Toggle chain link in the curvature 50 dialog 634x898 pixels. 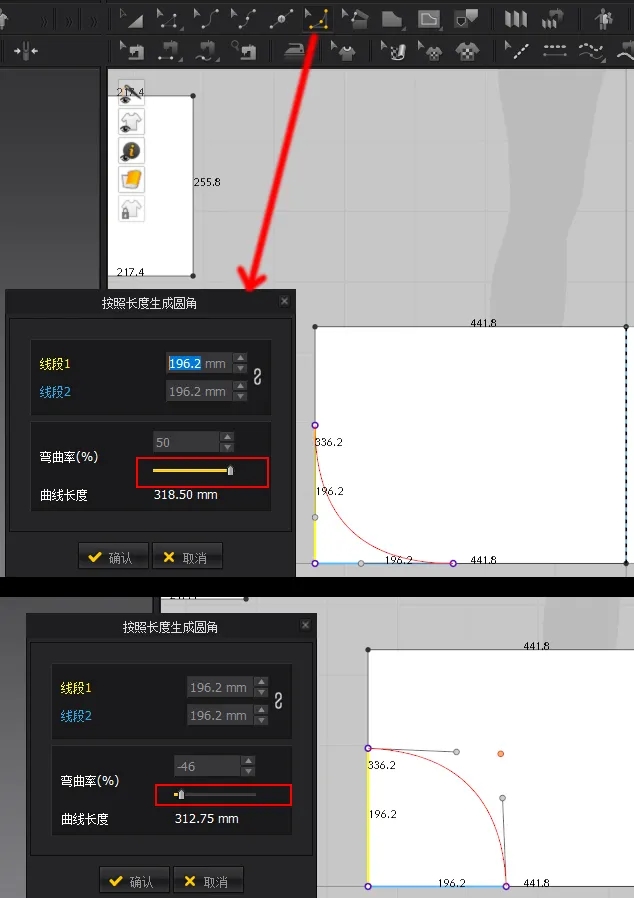[258, 377]
